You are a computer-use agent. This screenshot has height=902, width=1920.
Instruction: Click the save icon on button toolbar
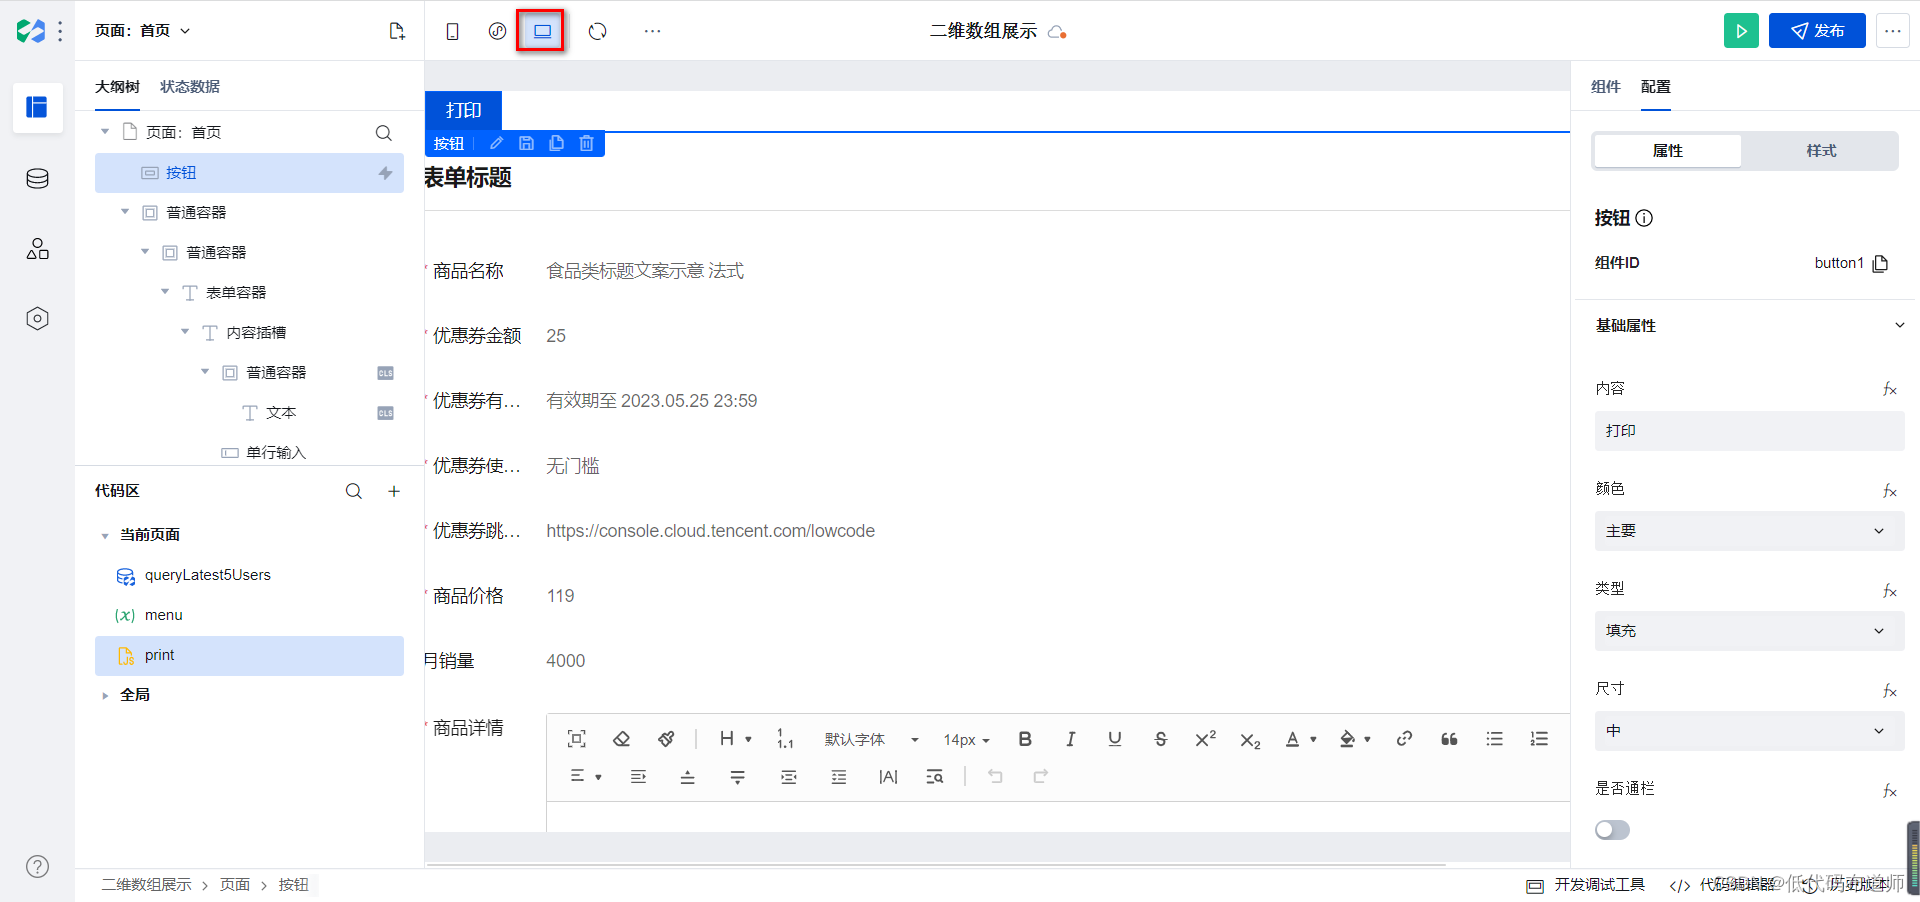tap(526, 143)
